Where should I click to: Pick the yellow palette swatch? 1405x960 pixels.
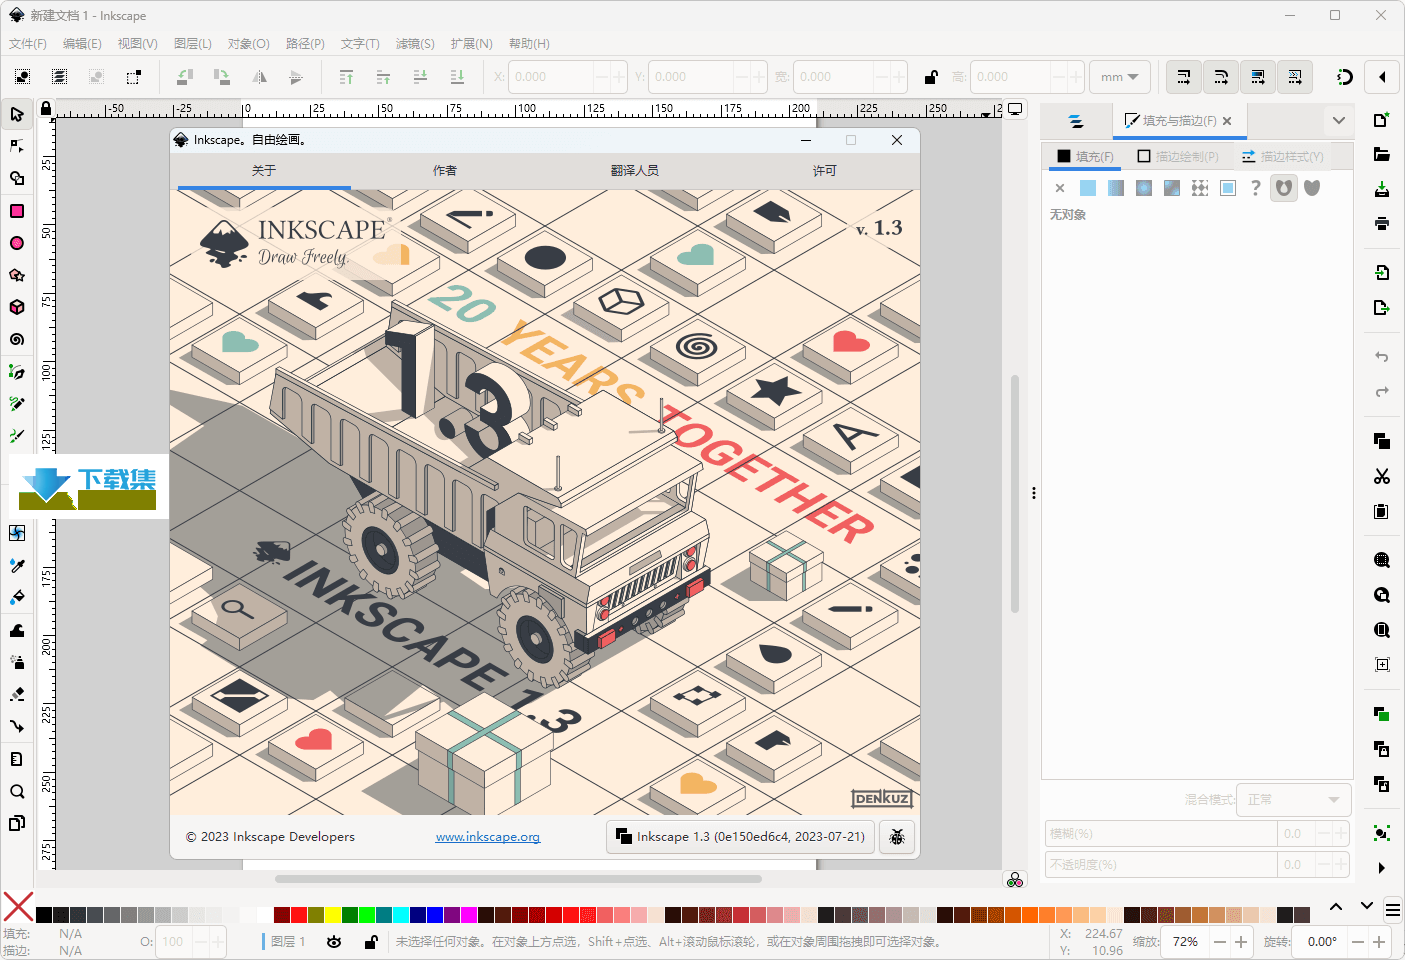333,915
